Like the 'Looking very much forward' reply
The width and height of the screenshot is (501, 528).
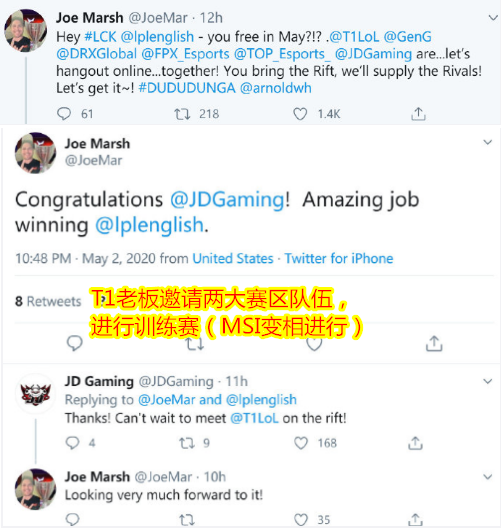tap(301, 520)
